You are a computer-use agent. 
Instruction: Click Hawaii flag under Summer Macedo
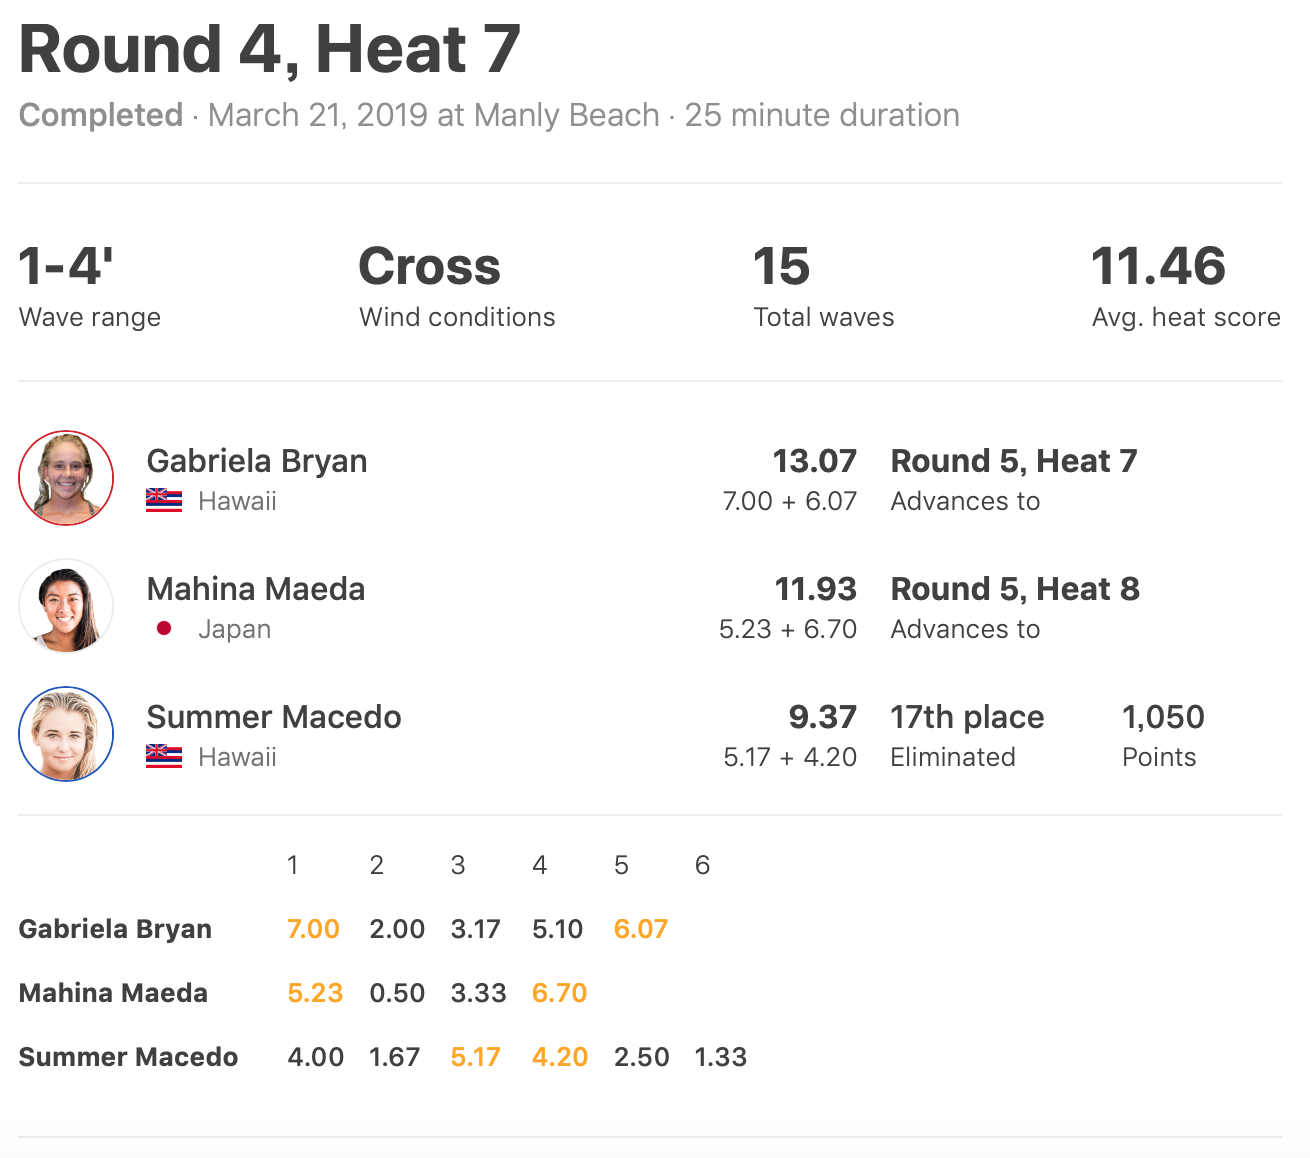click(x=164, y=757)
